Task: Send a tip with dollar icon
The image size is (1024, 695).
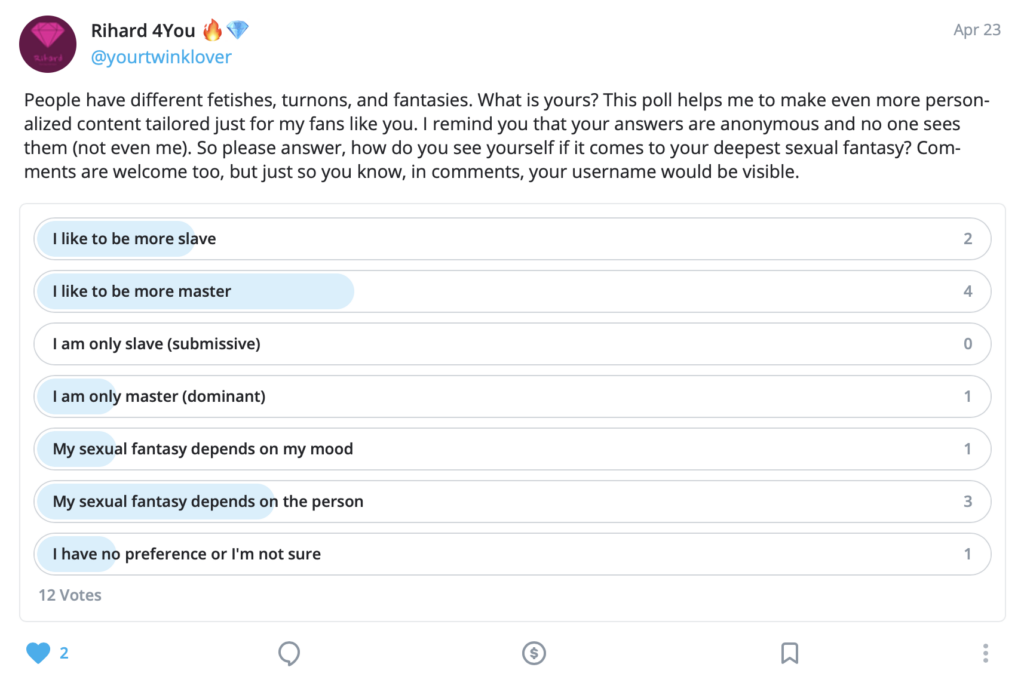Action: 534,653
